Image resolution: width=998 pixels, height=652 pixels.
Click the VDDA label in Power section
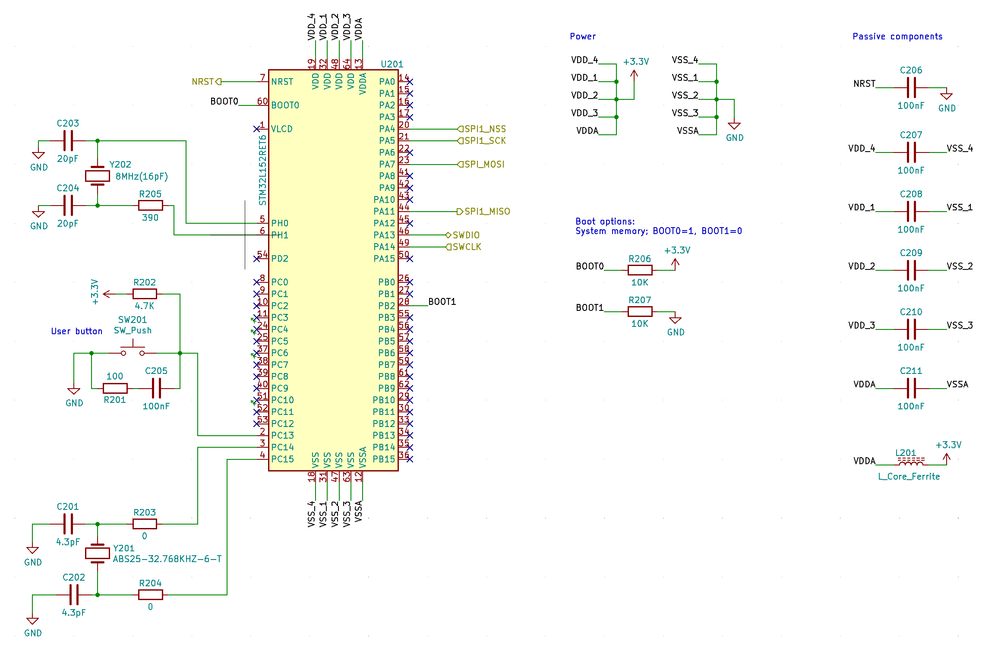(587, 131)
